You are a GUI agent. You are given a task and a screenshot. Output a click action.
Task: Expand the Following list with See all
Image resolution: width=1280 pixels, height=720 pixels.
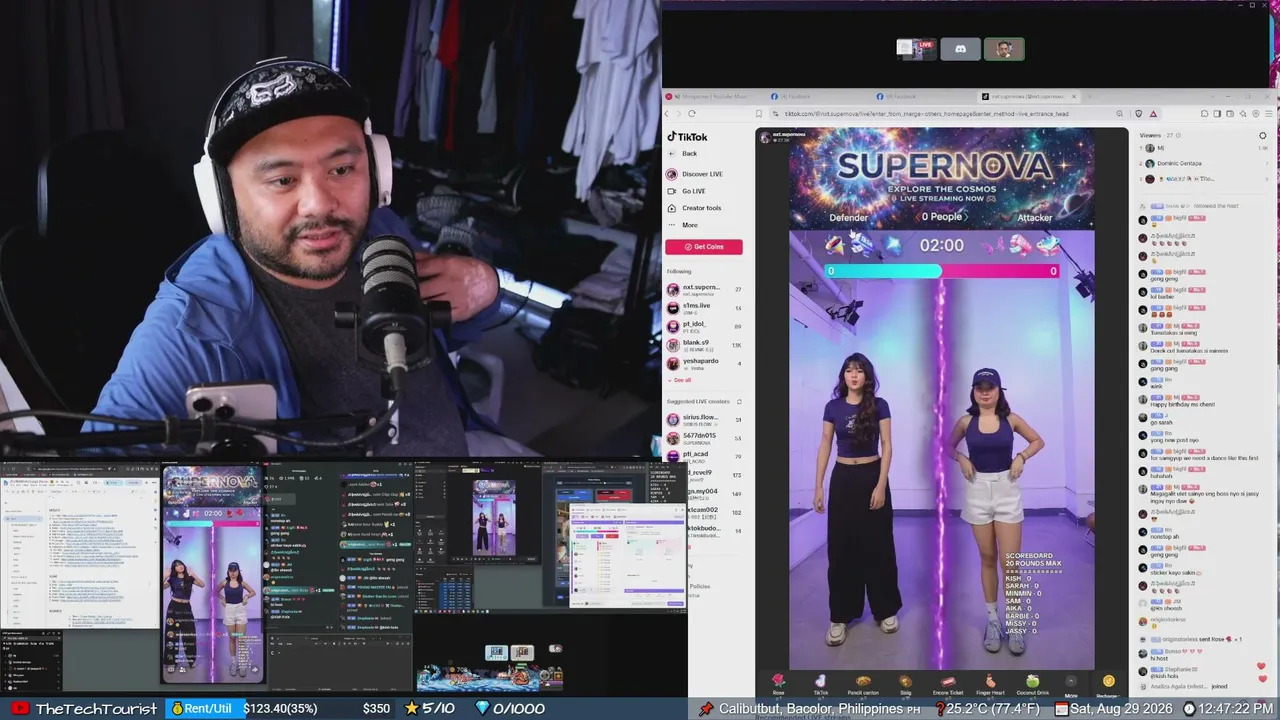680,380
